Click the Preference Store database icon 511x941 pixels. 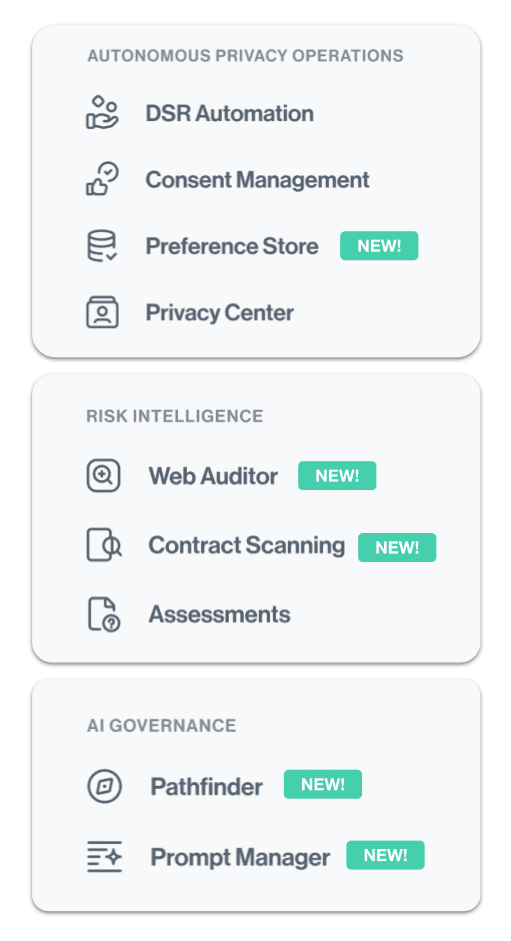(x=102, y=246)
